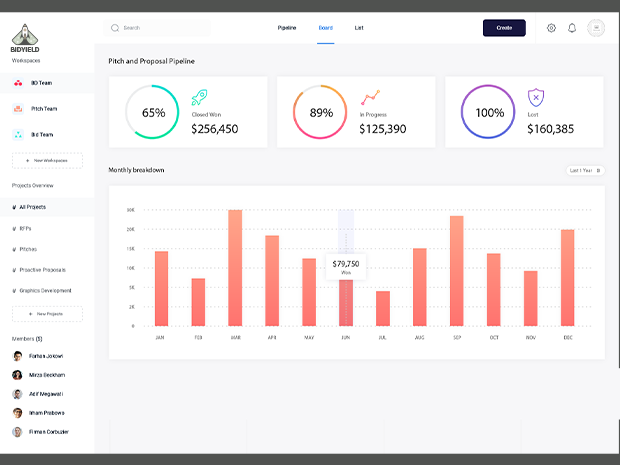
Task: Click the BD Team workspace icon
Action: 19,83
